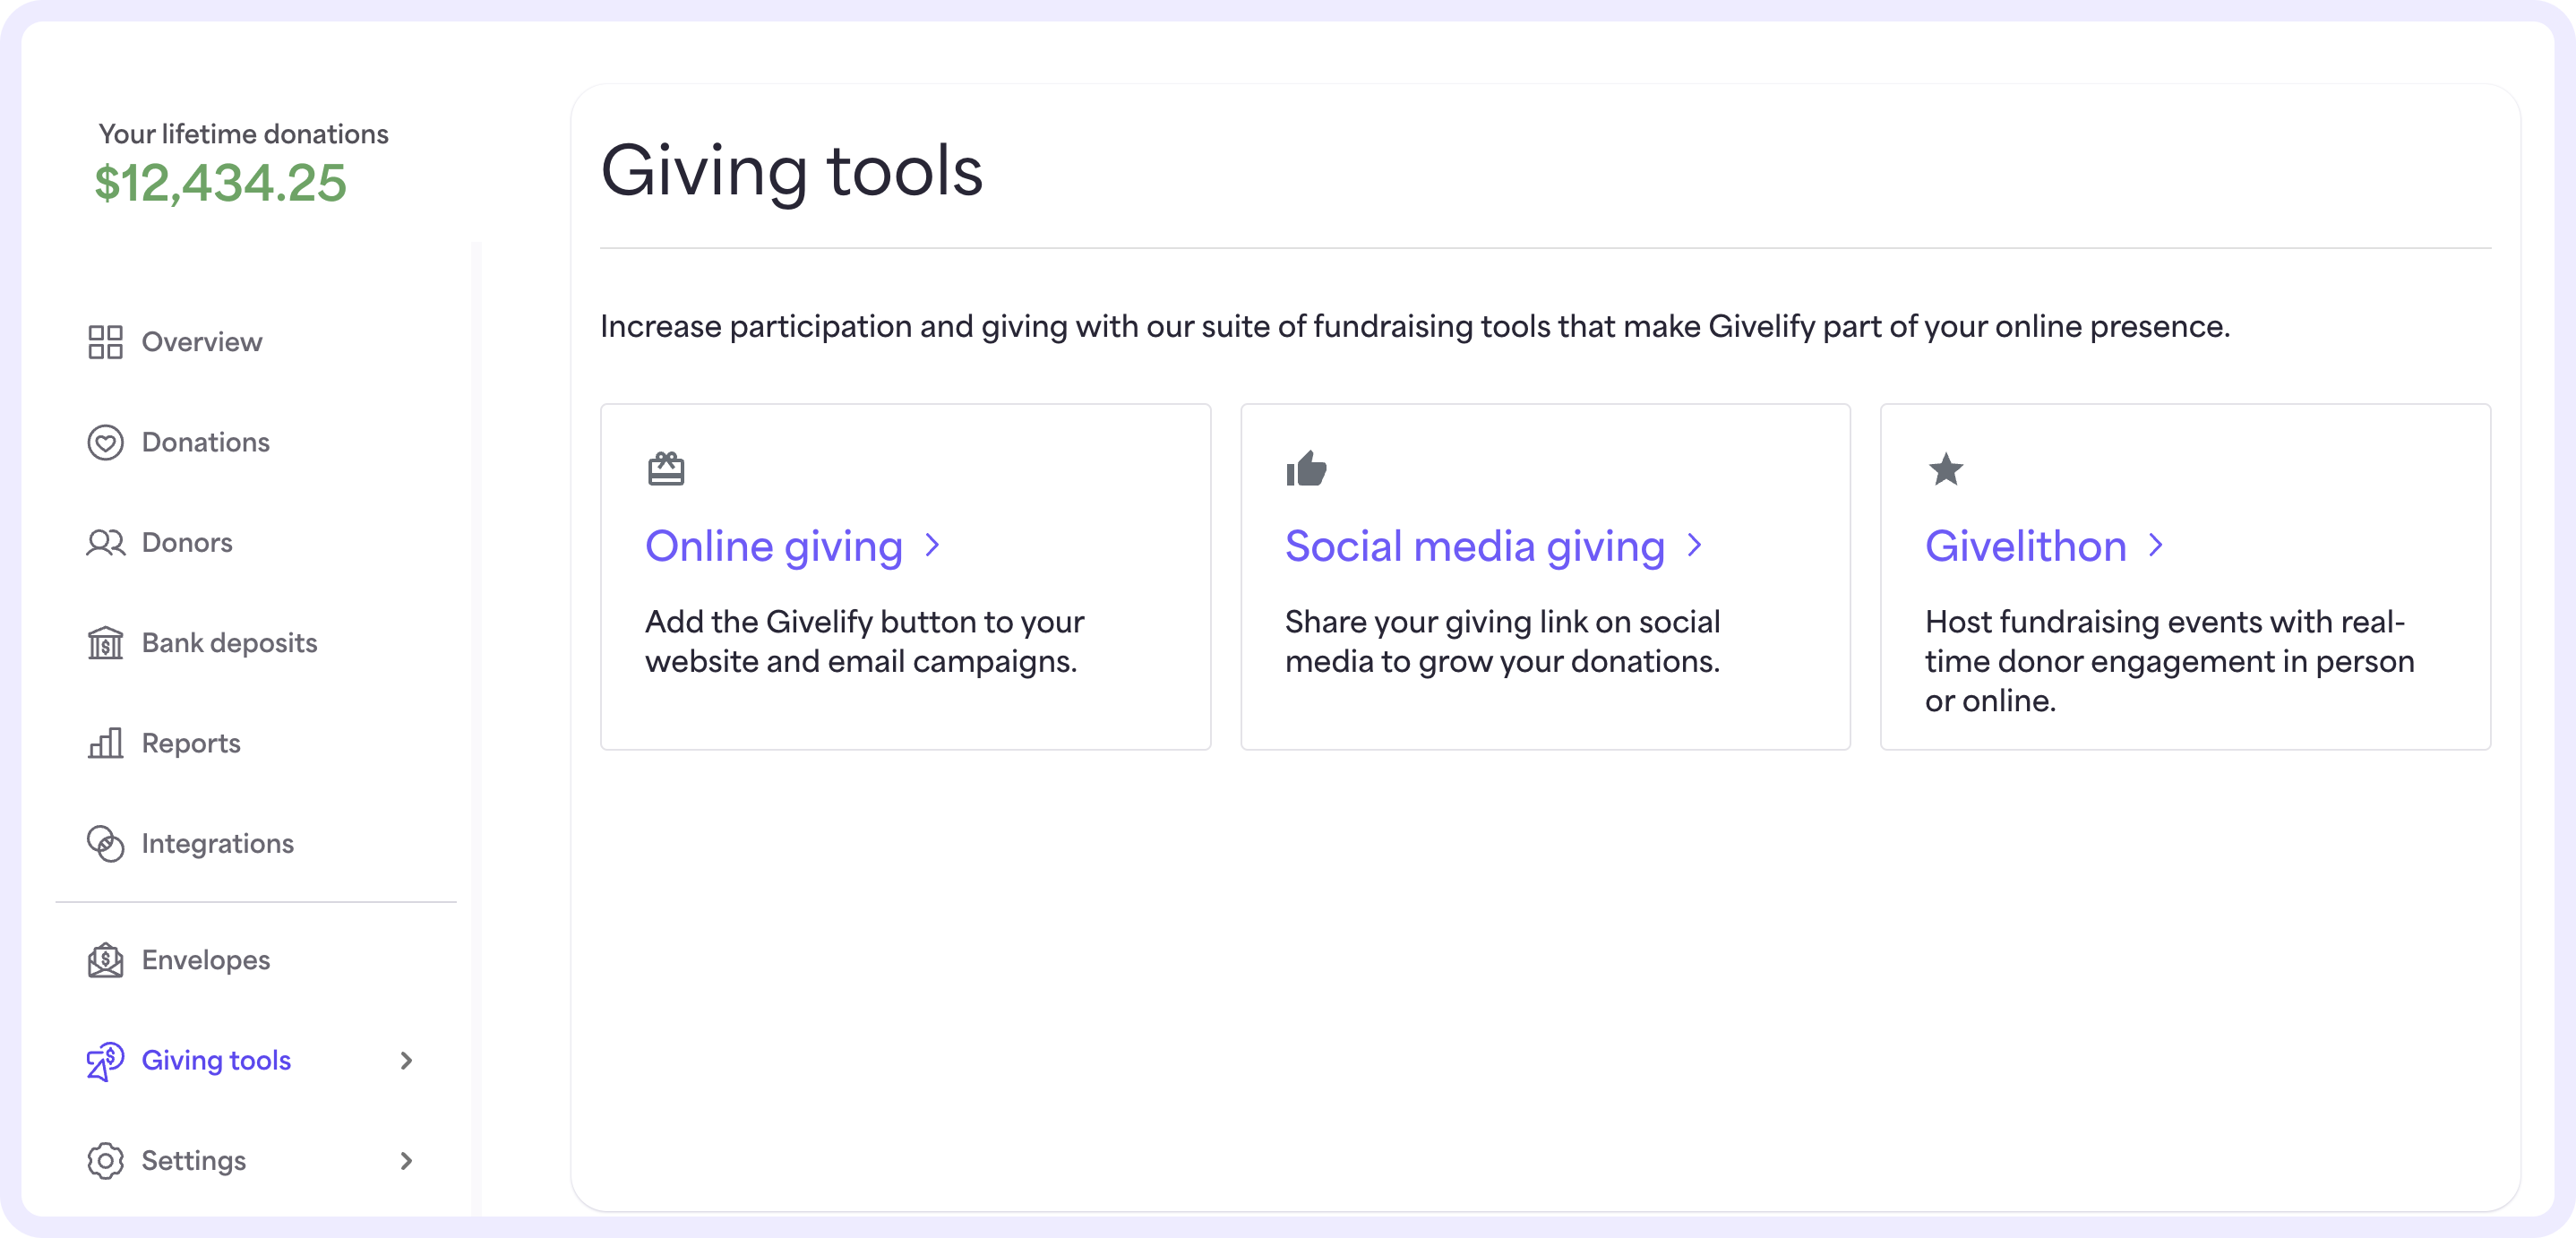
Task: Click the 'Add the Givelify button' description
Action: click(x=865, y=641)
